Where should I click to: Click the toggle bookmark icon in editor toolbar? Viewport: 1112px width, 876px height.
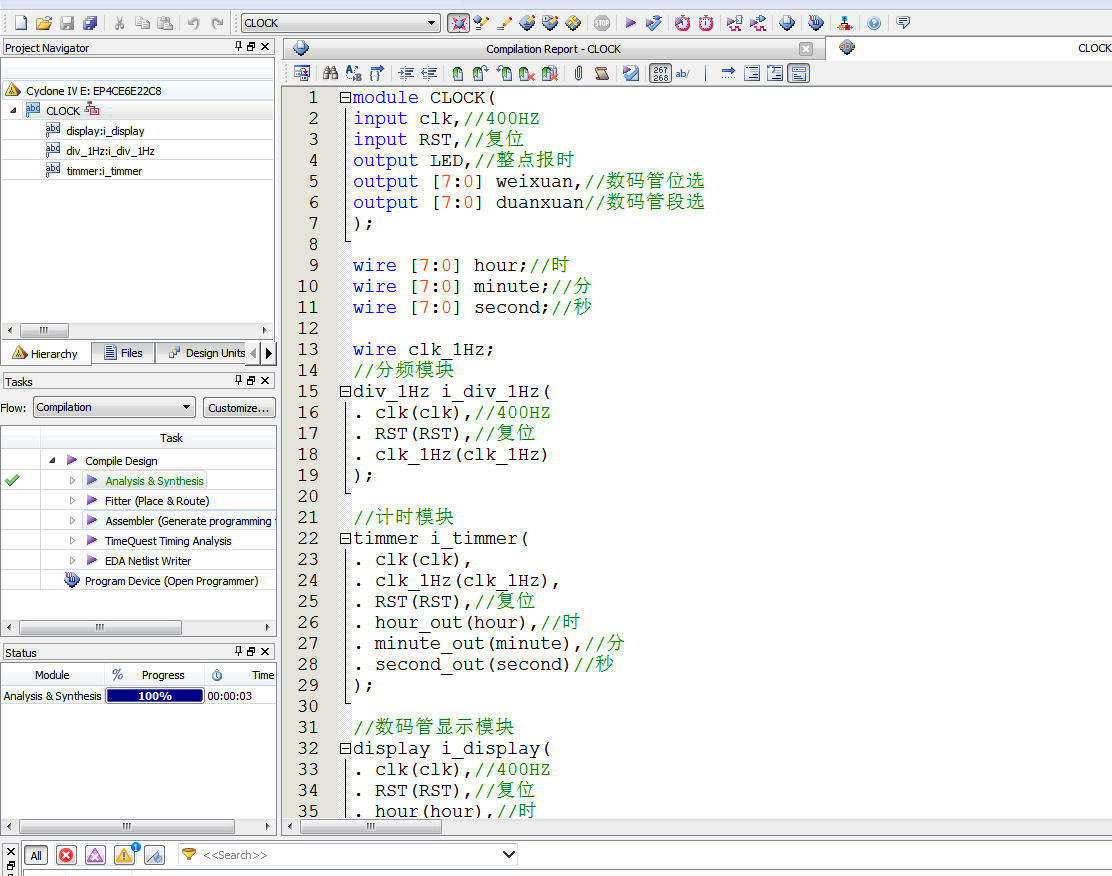pyautogui.click(x=457, y=73)
